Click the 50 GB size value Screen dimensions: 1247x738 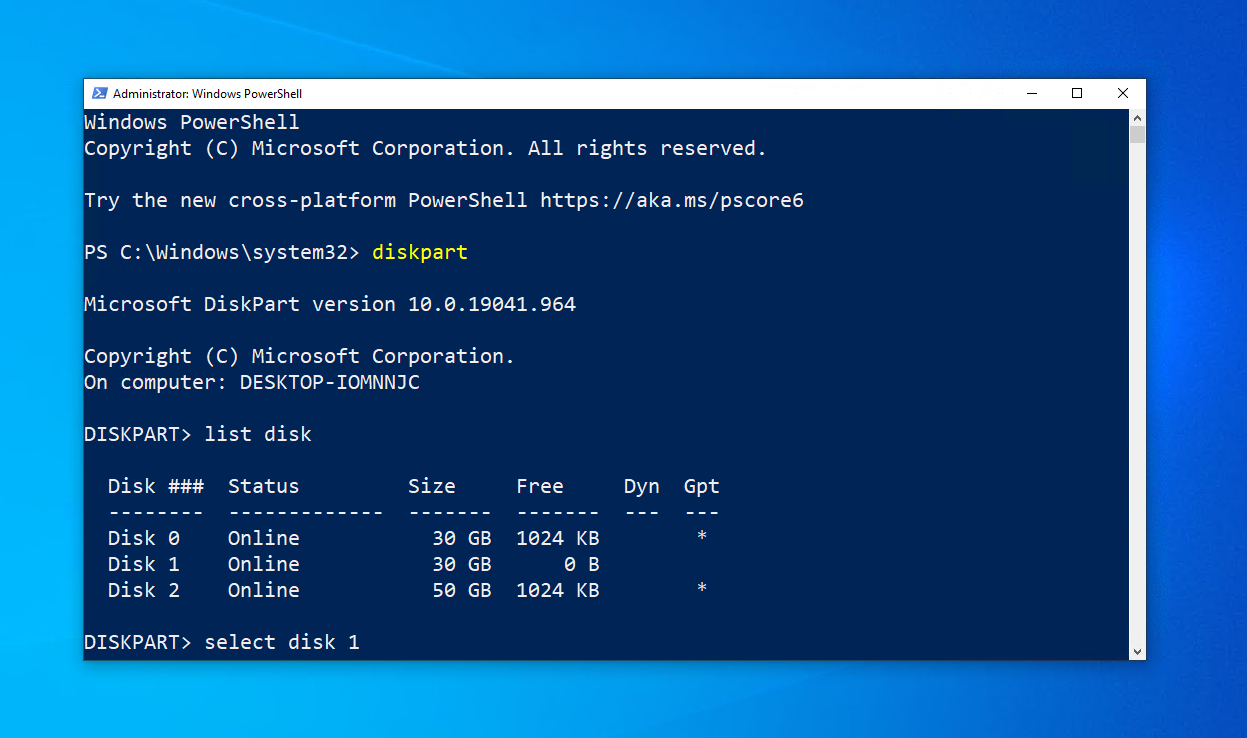coord(461,590)
